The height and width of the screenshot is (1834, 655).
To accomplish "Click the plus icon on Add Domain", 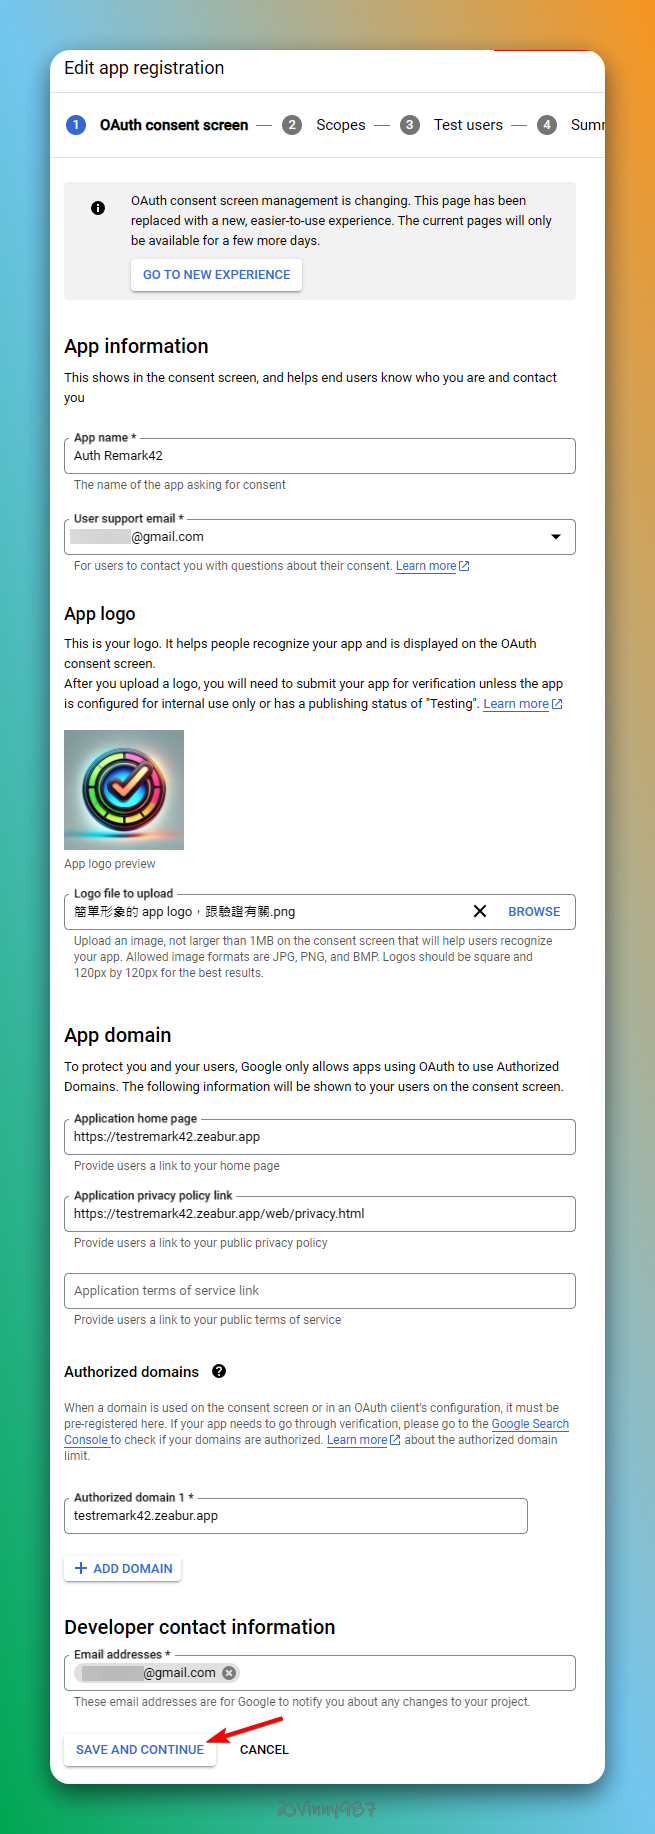I will point(81,1568).
